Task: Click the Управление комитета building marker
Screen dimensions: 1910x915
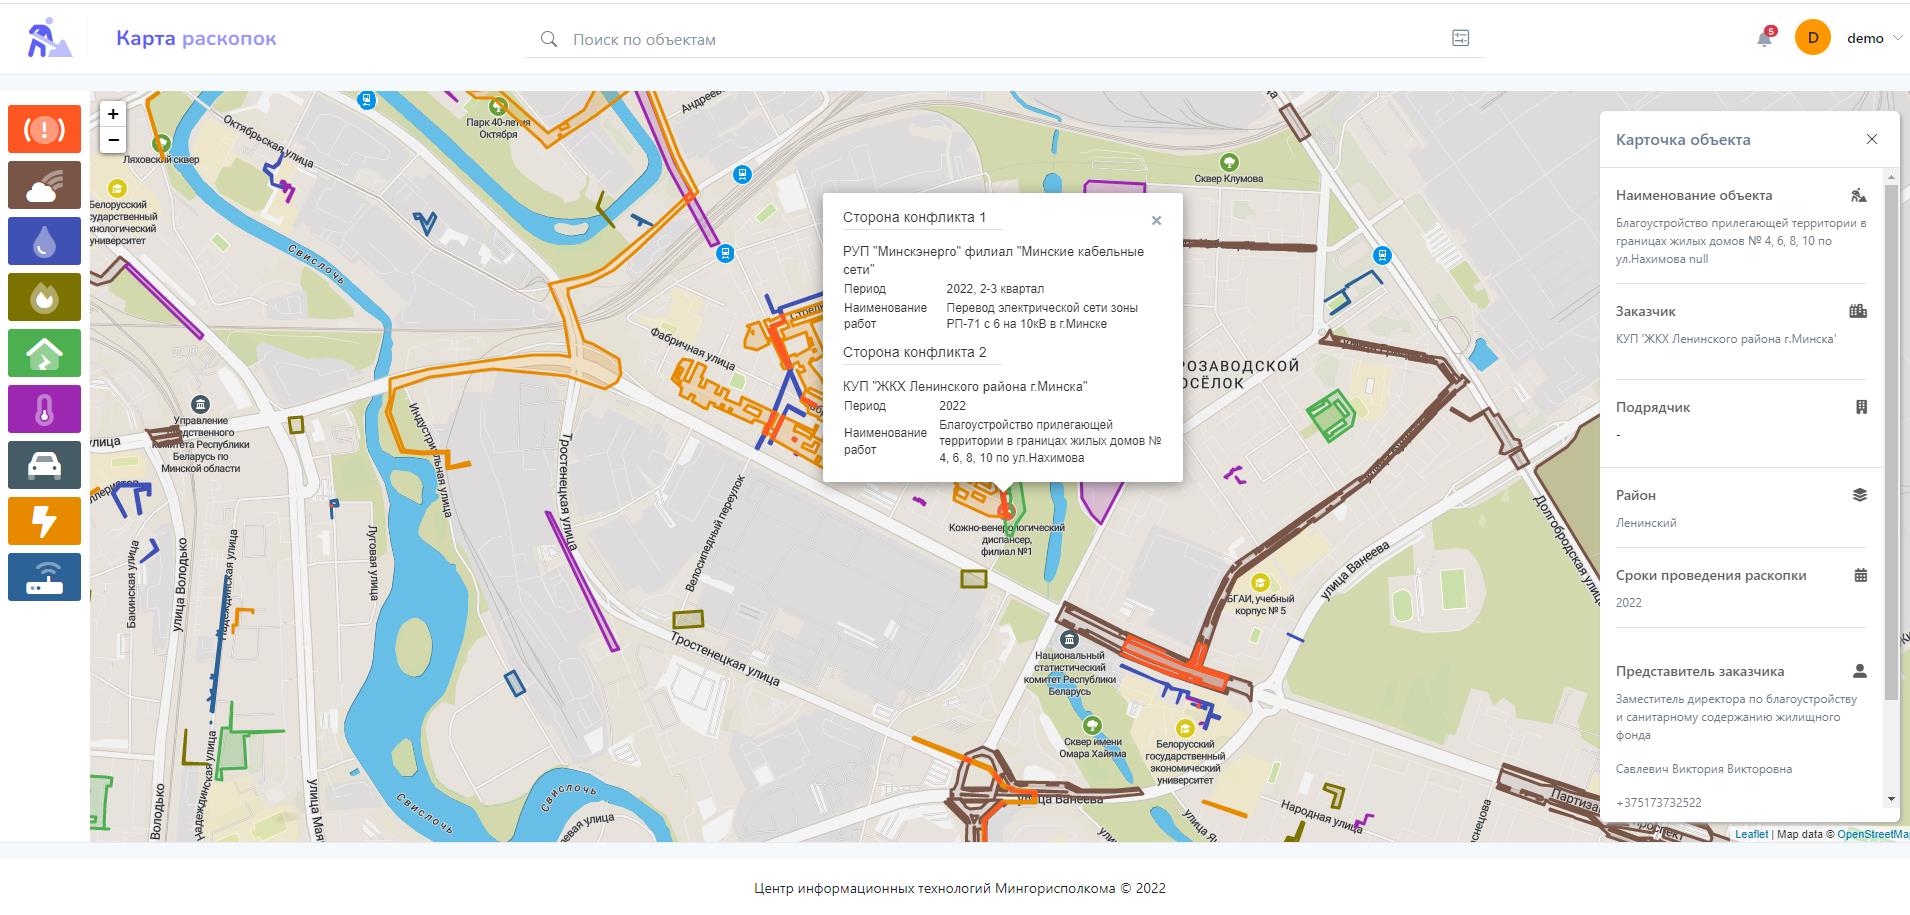Action: click(x=201, y=405)
